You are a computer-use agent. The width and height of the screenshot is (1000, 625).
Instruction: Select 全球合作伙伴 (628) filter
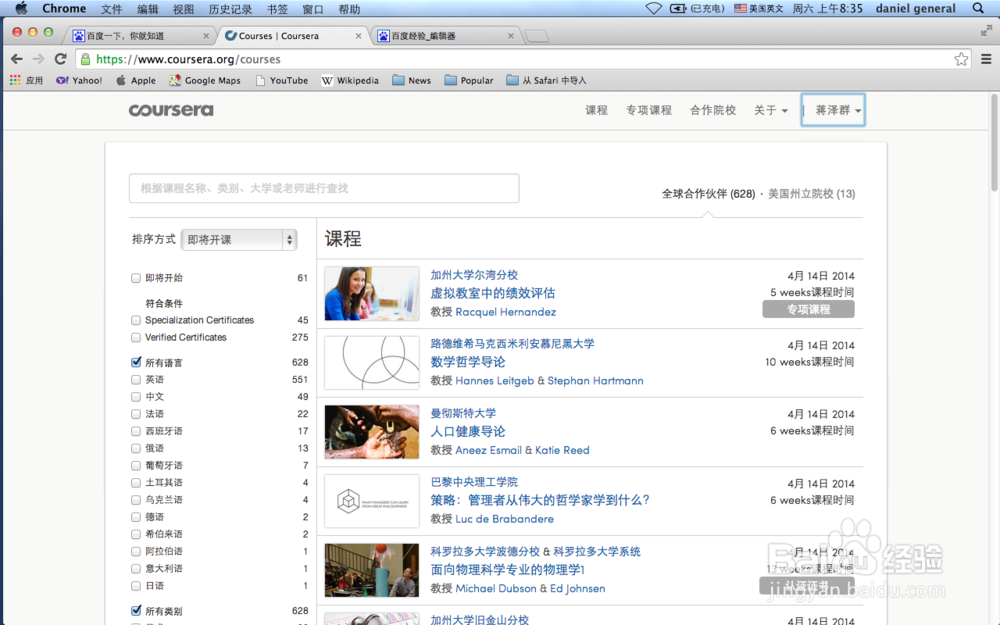coord(708,194)
